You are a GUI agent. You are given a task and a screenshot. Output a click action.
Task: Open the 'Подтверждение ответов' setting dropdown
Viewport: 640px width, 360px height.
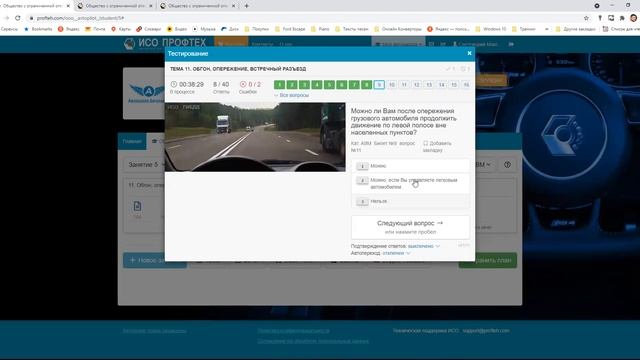424,246
